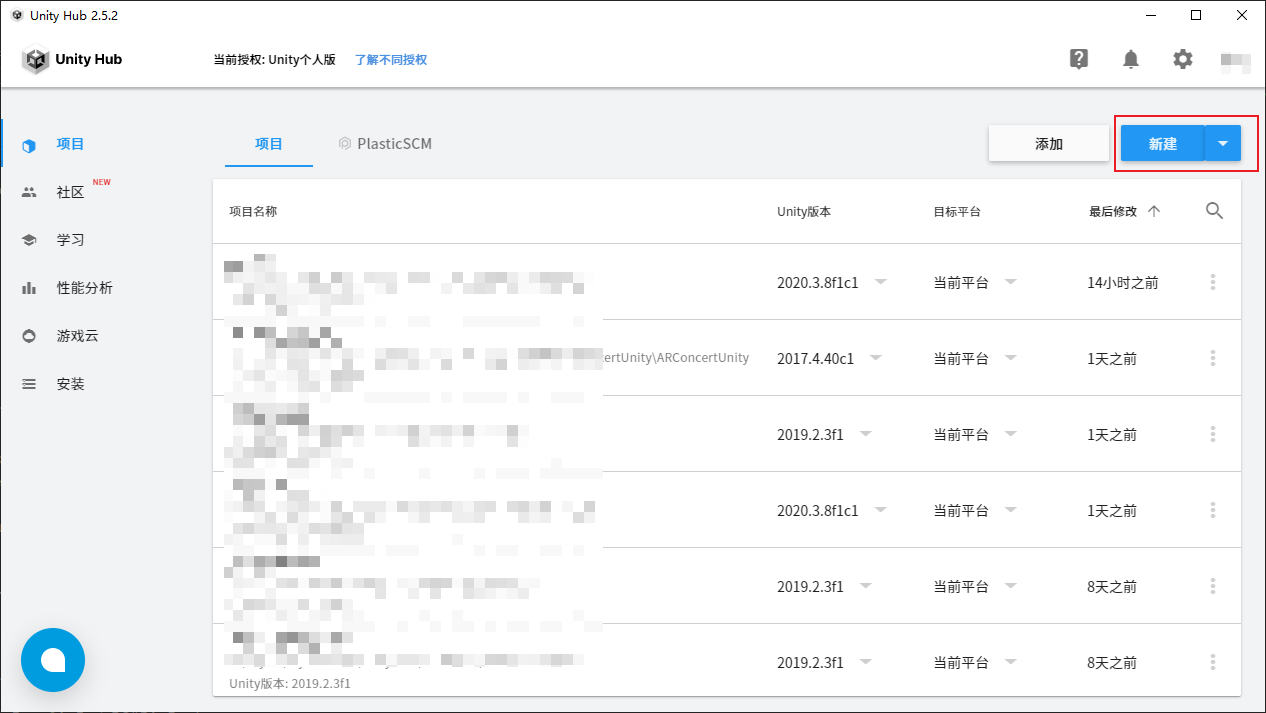Expand the 新建 dropdown arrow
1266x713 pixels.
coord(1223,144)
